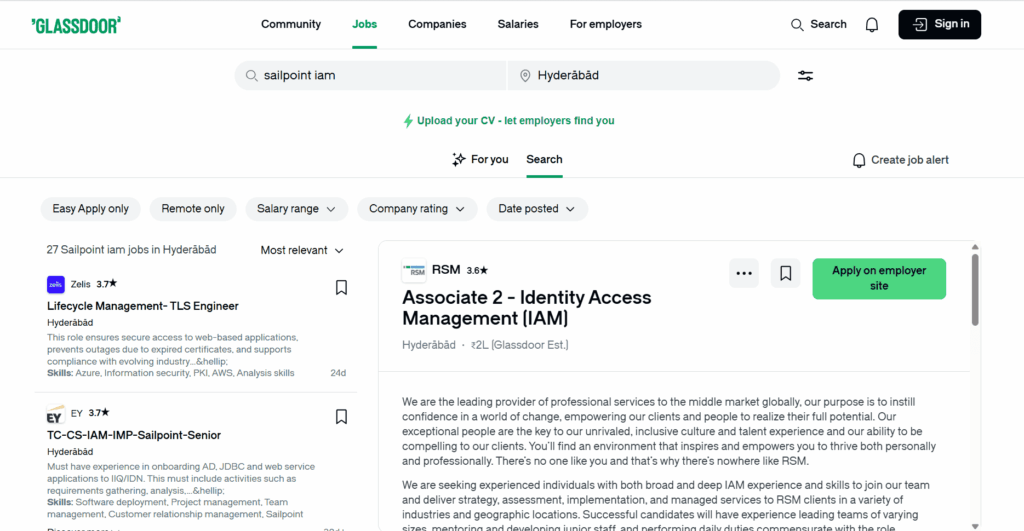This screenshot has width=1024, height=531.
Task: Click Search text in header
Action: click(828, 24)
